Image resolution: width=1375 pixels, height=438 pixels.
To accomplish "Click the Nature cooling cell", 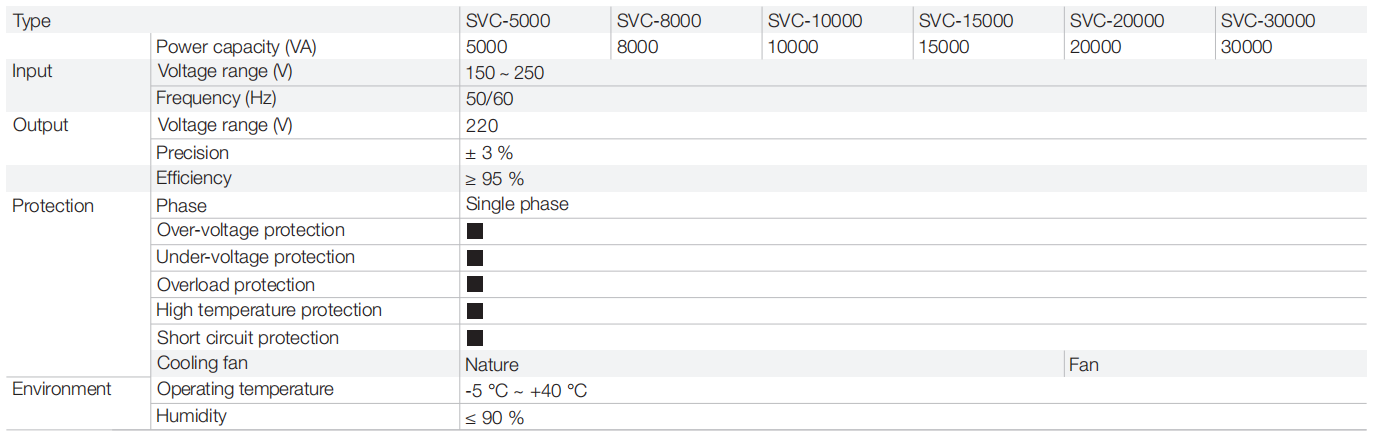I will click(492, 365).
